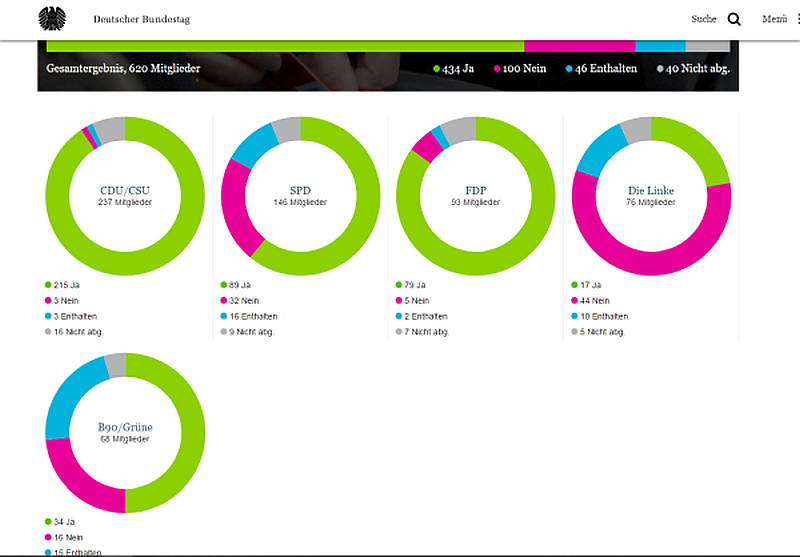Click the Suche label
Viewport: 800px width, 557px height.
704,19
